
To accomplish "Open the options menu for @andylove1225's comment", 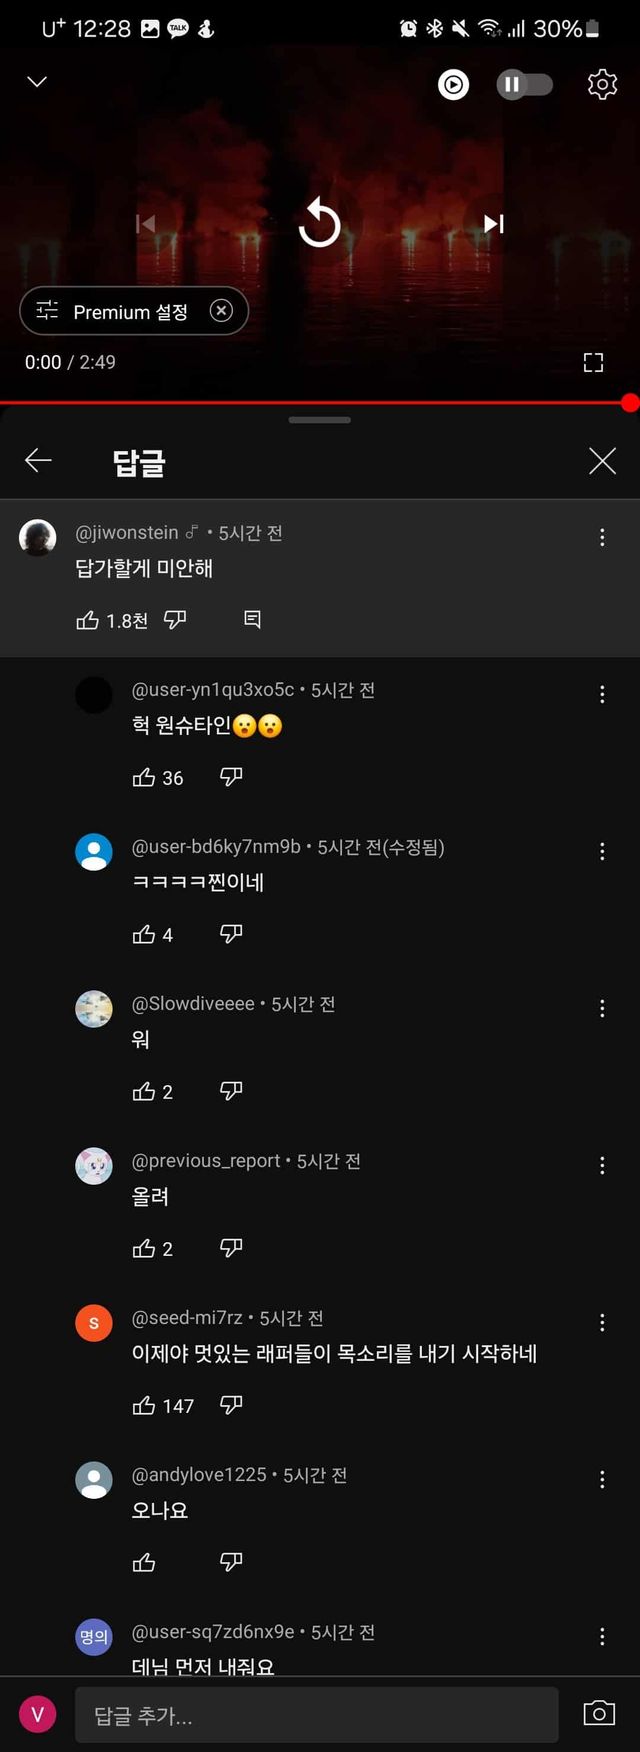I will coord(601,1479).
